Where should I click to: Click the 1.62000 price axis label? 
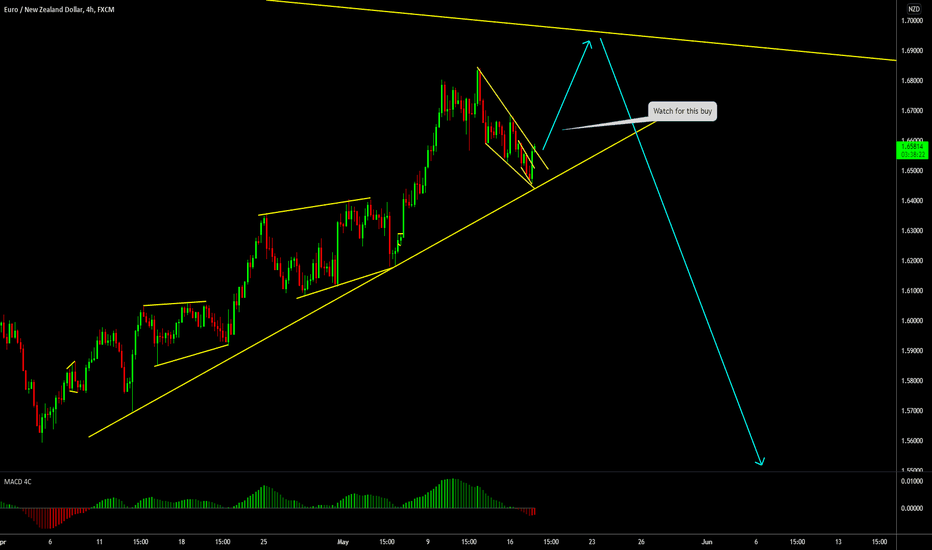[912, 260]
